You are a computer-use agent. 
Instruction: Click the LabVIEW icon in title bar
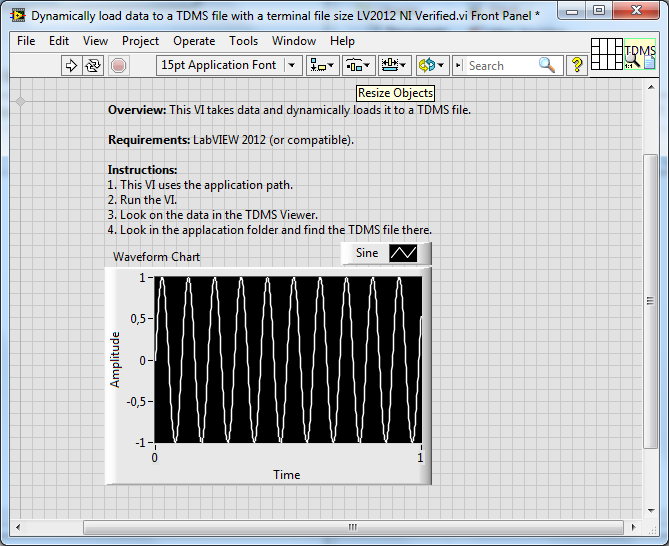click(x=17, y=16)
